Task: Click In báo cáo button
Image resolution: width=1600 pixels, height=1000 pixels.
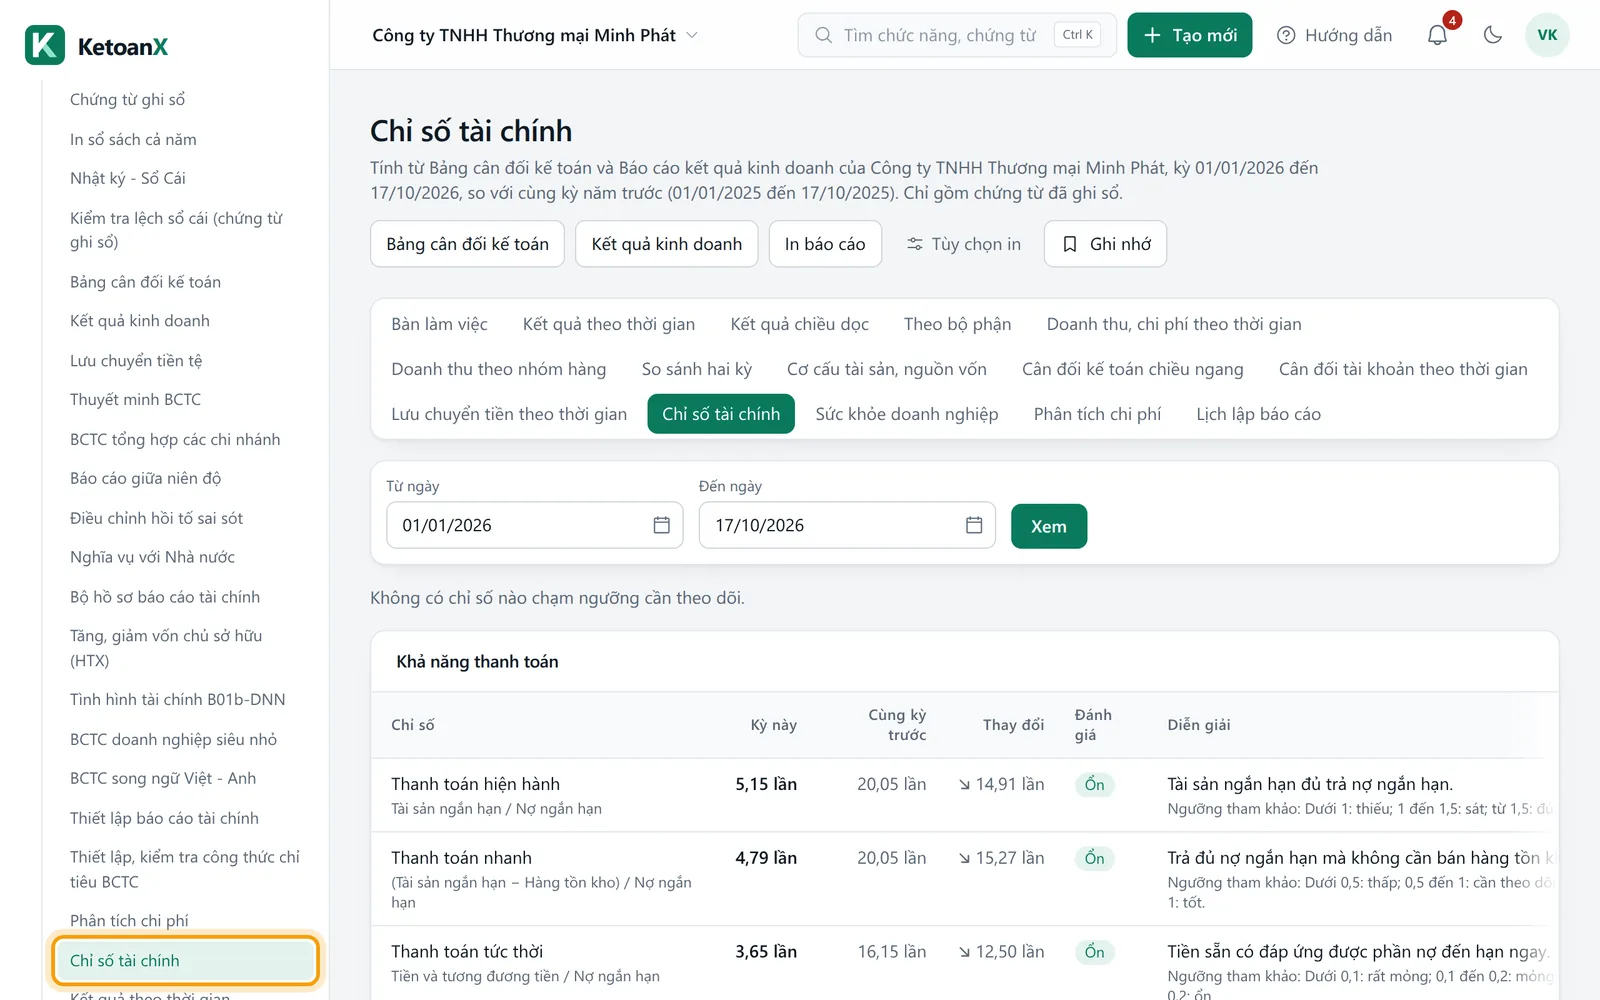Action: [x=825, y=244]
